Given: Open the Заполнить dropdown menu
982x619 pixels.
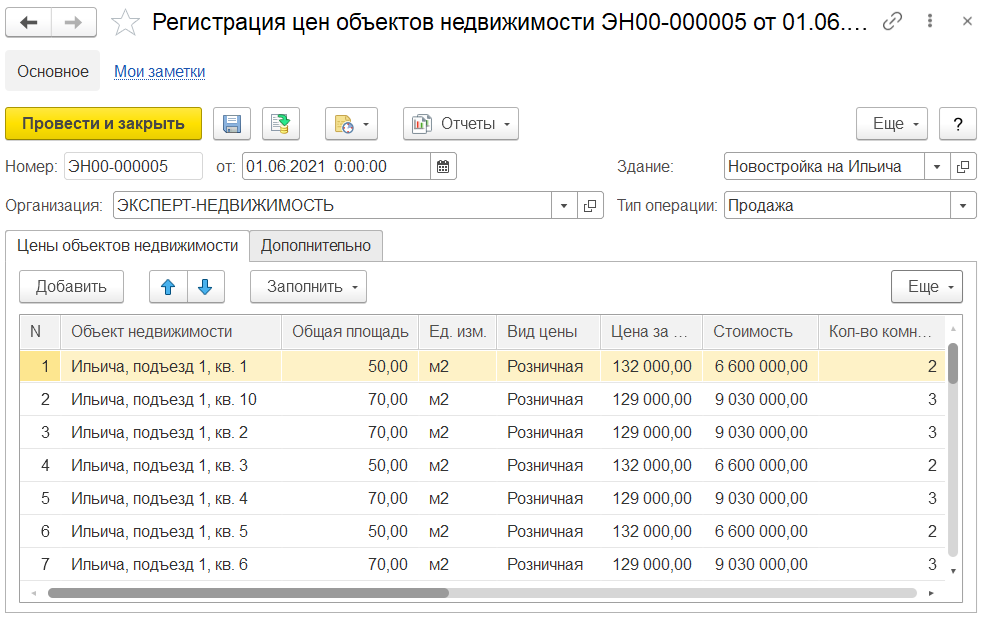Looking at the screenshot, I should click(308, 287).
